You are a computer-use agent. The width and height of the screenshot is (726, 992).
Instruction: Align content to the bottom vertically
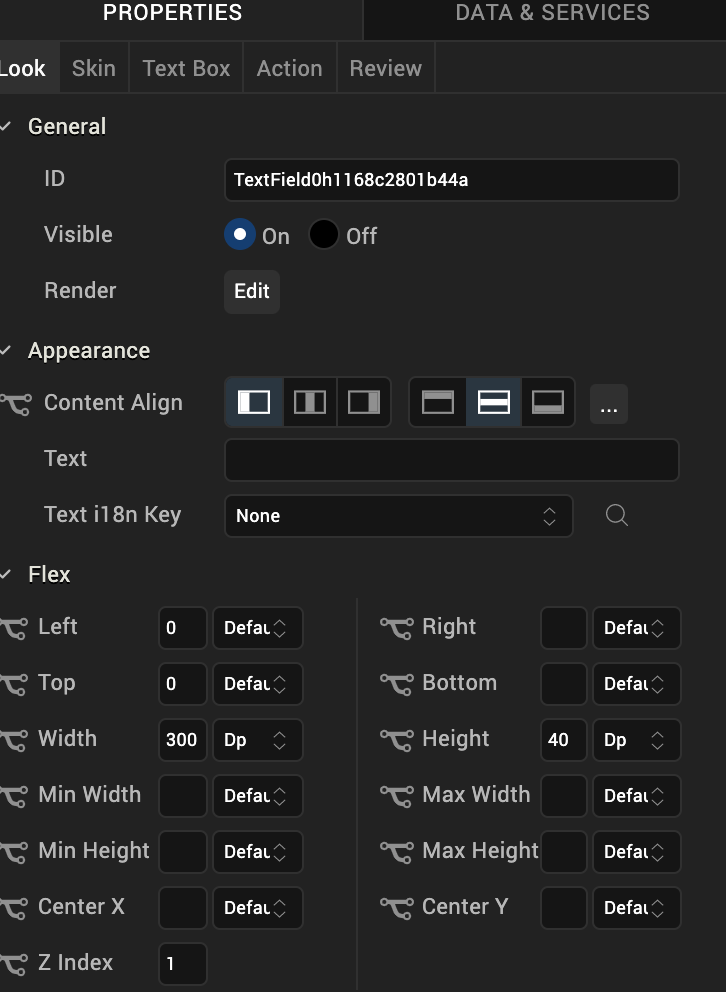tap(548, 402)
